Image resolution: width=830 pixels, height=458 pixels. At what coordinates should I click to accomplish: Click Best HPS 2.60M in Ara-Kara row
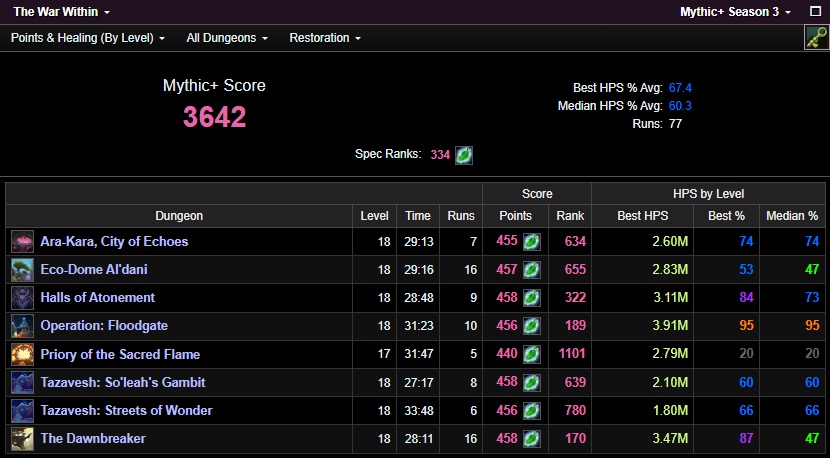tap(671, 241)
